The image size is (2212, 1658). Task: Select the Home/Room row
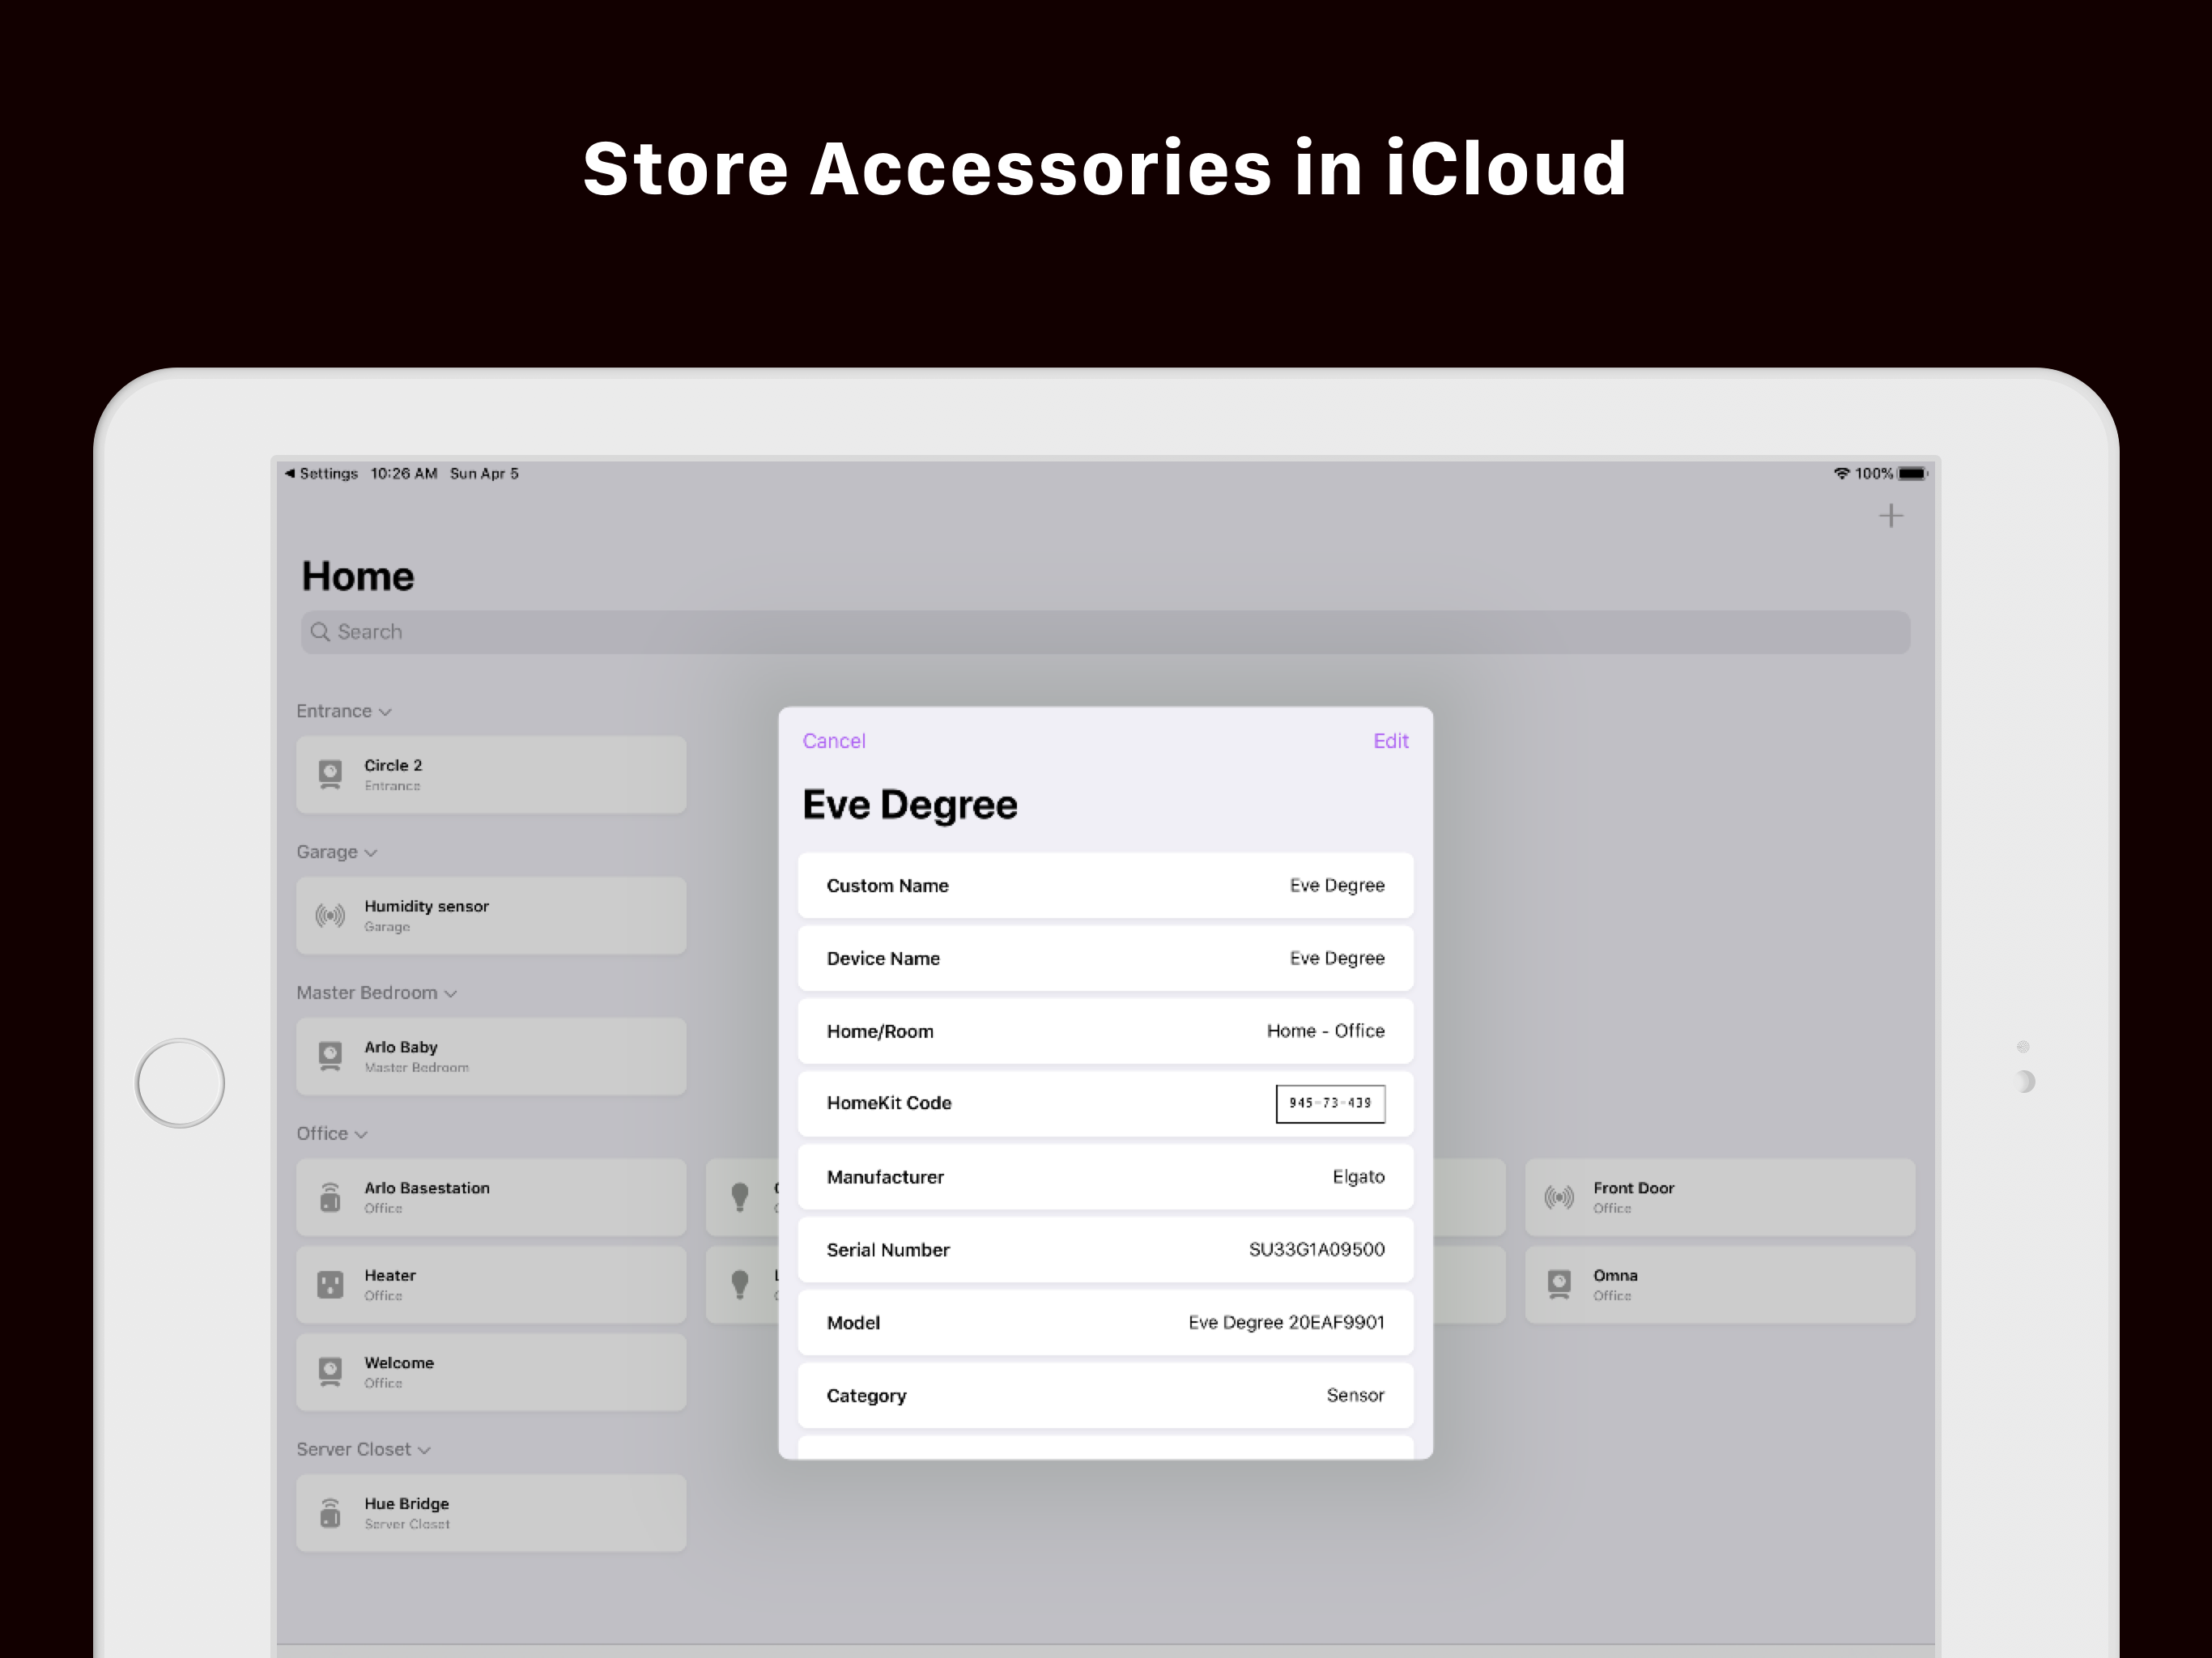click(1105, 1031)
